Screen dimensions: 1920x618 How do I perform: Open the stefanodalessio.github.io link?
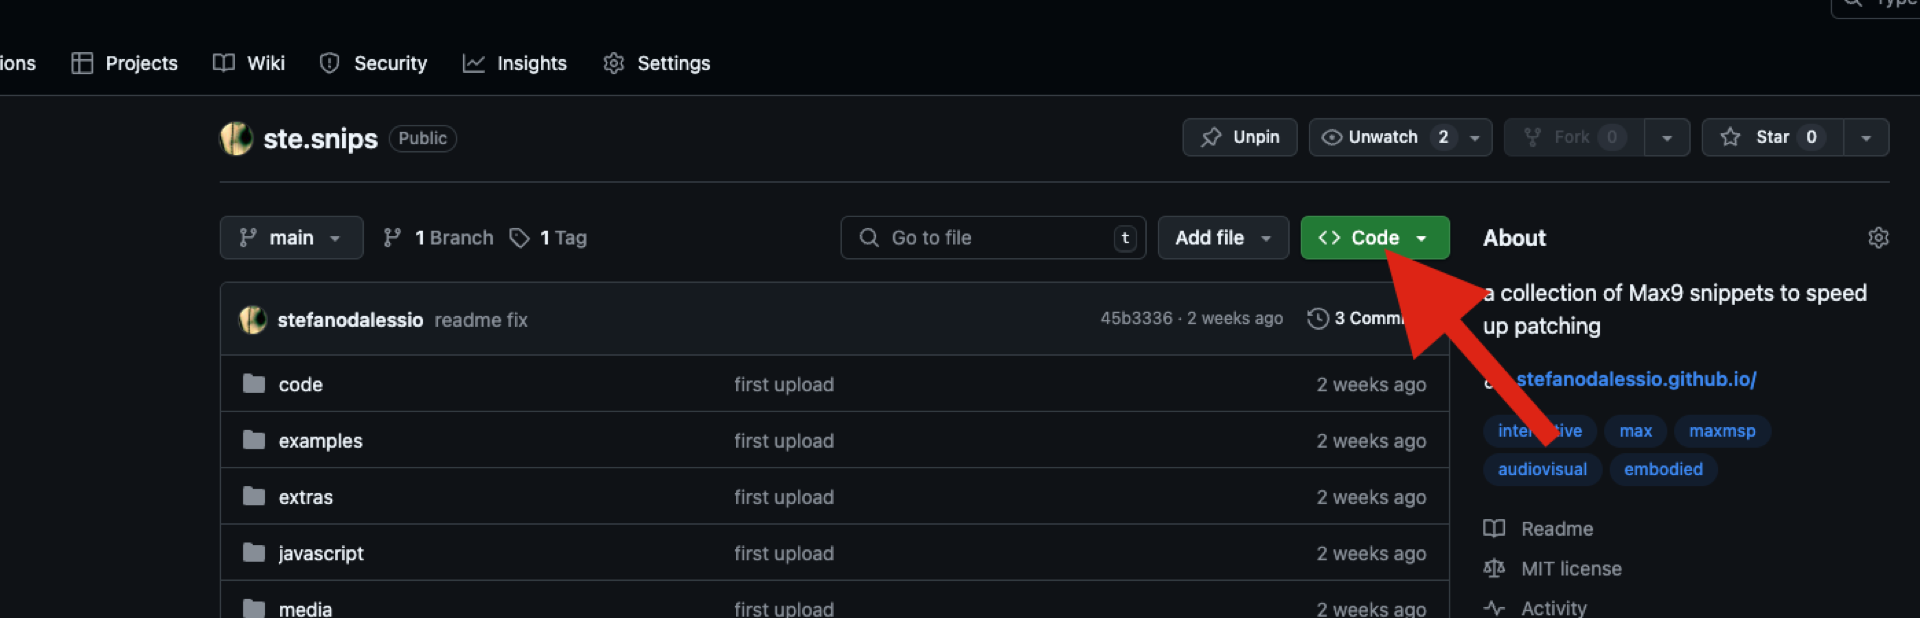point(1636,380)
